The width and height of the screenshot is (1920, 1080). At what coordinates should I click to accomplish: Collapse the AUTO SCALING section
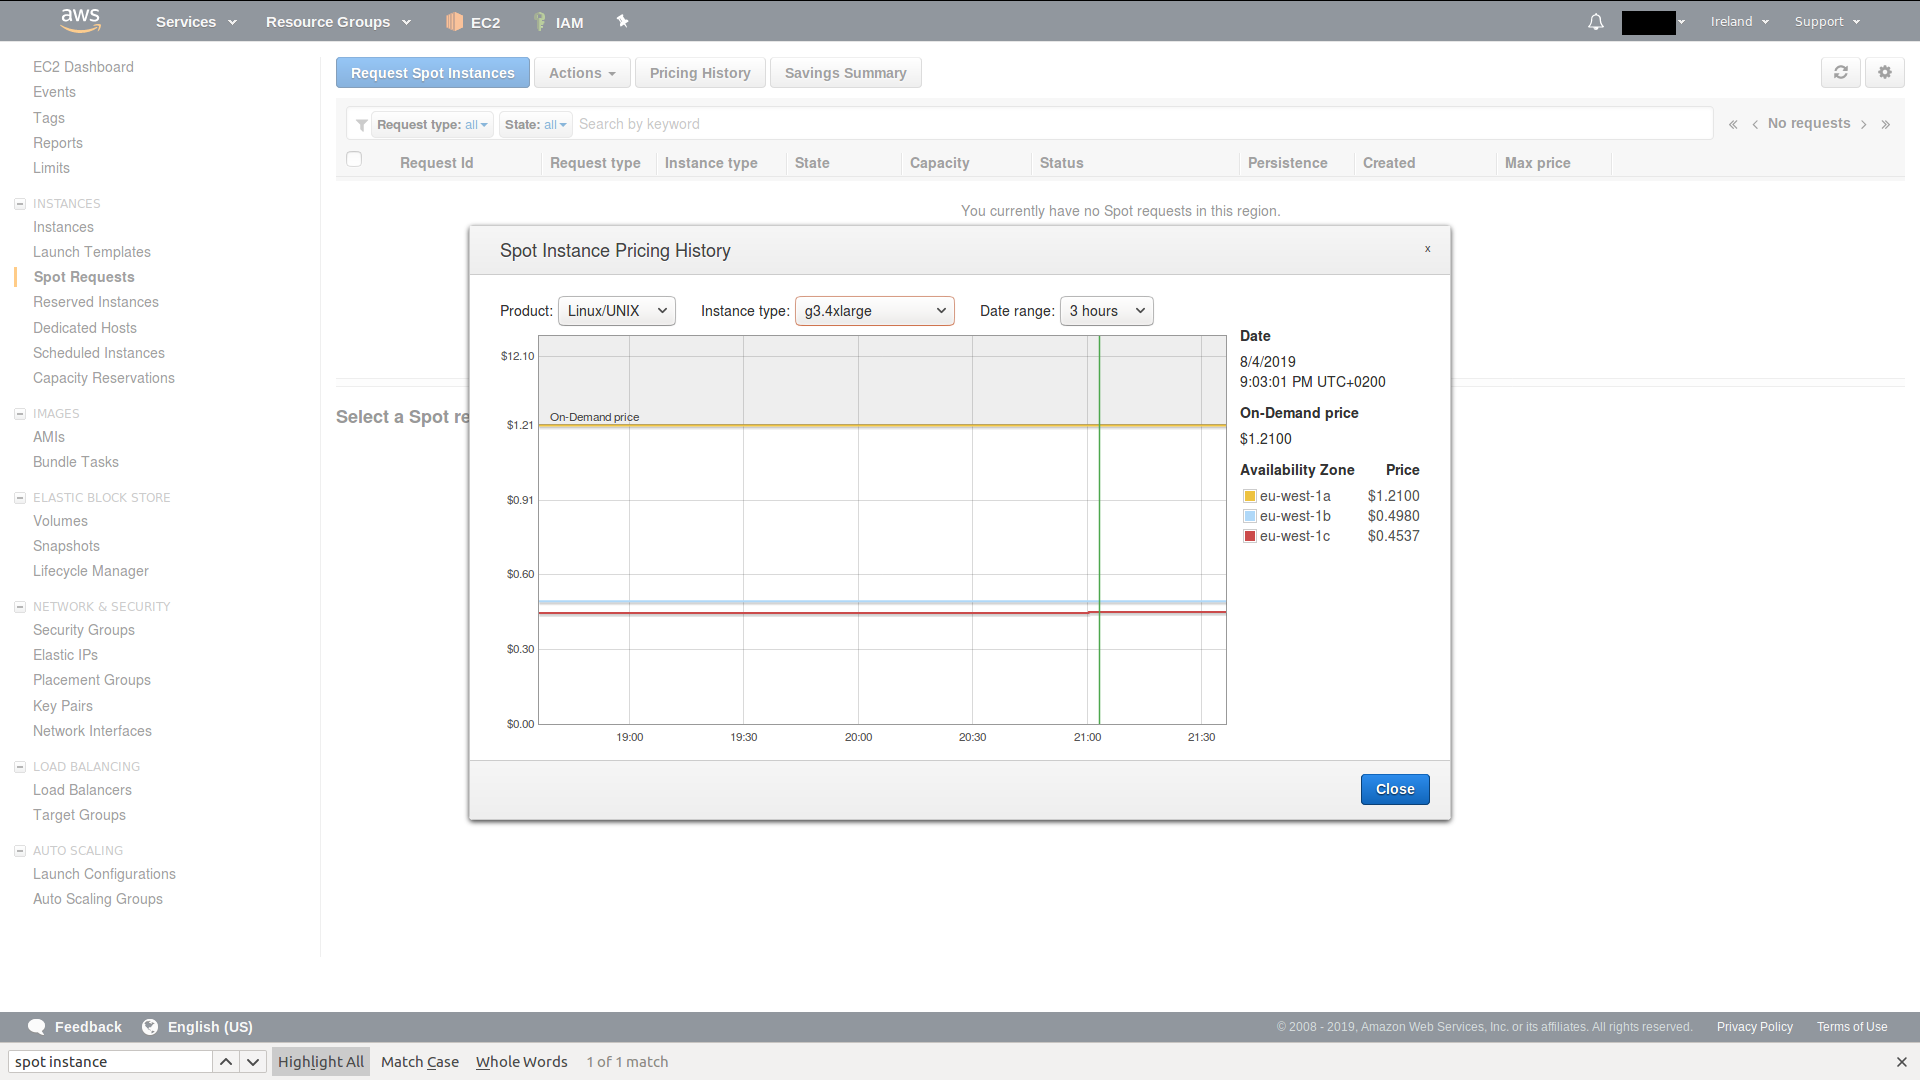pyautogui.click(x=19, y=851)
